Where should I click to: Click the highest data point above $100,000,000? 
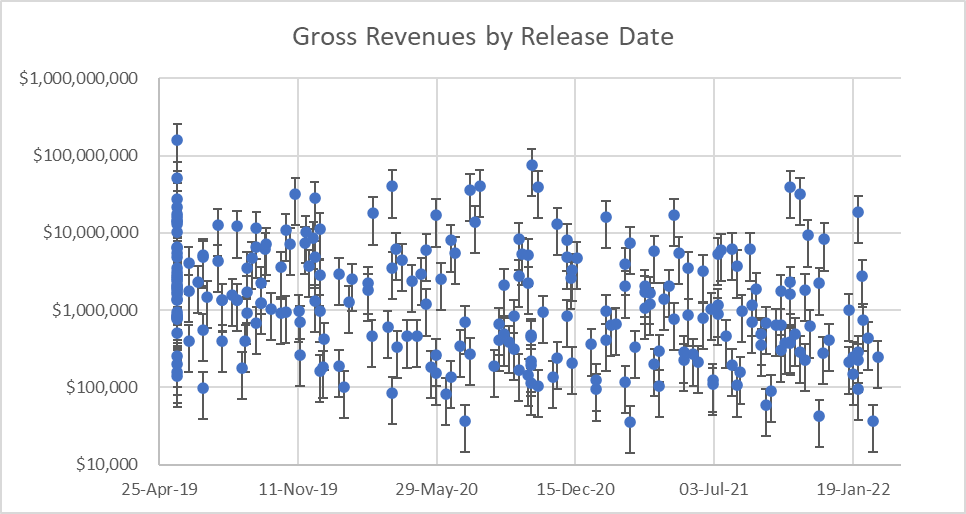[x=177, y=140]
